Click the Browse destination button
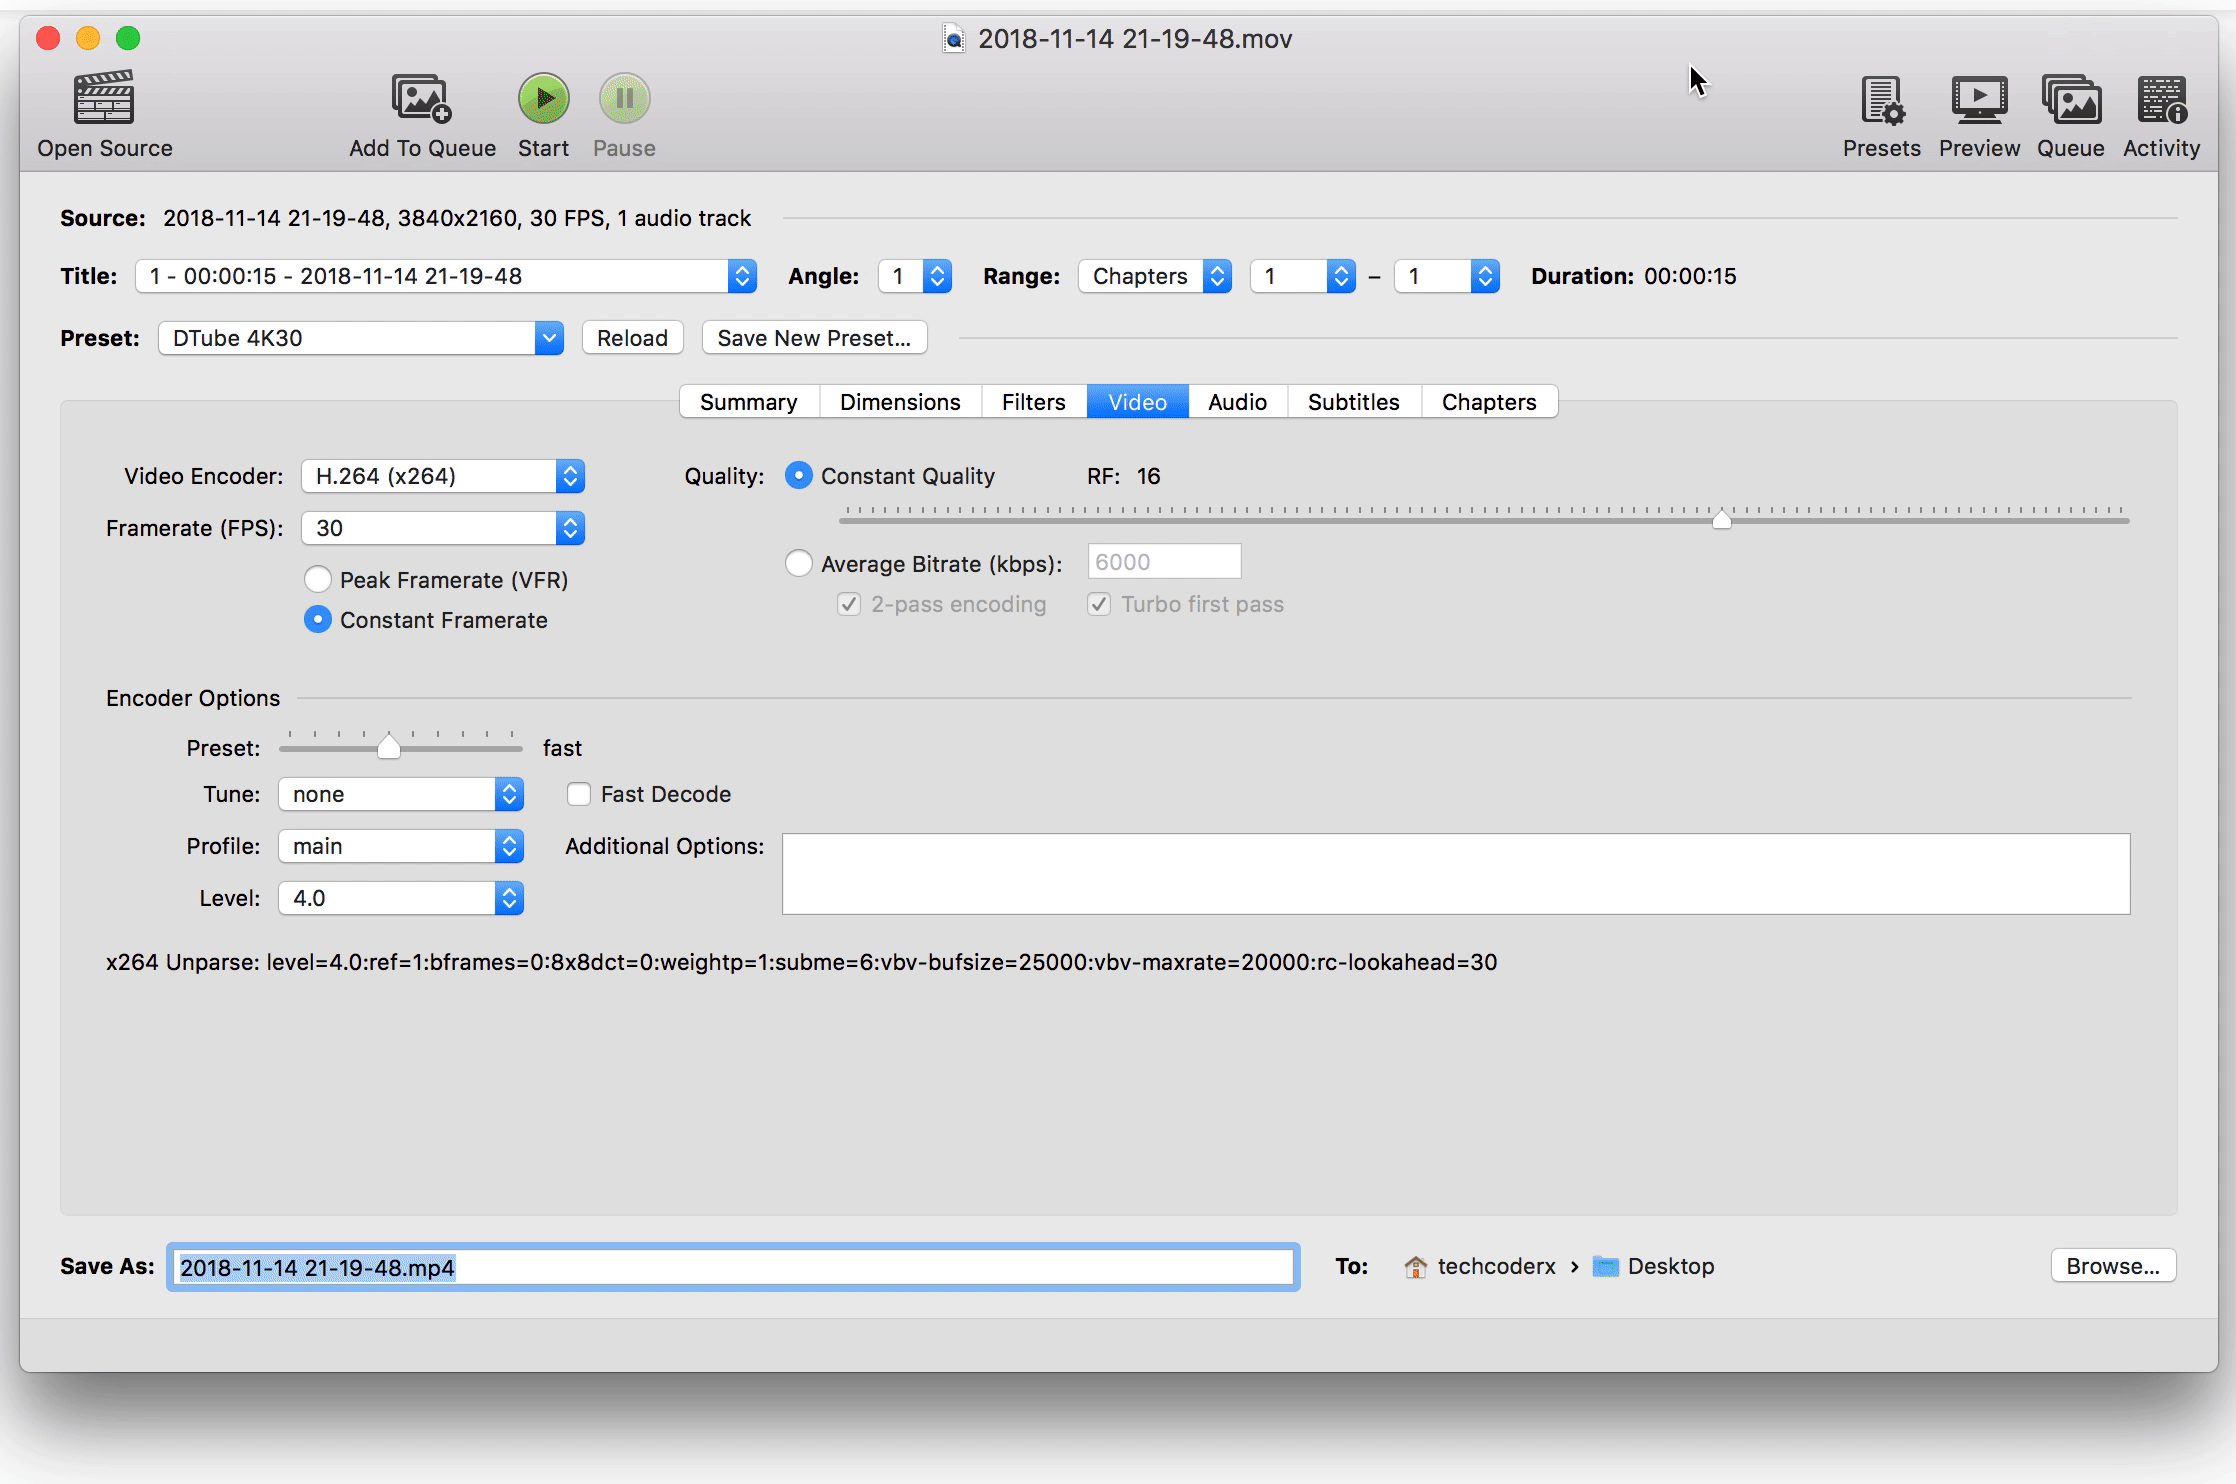Screen dimensions: 2236x1484 (x=2112, y=1266)
